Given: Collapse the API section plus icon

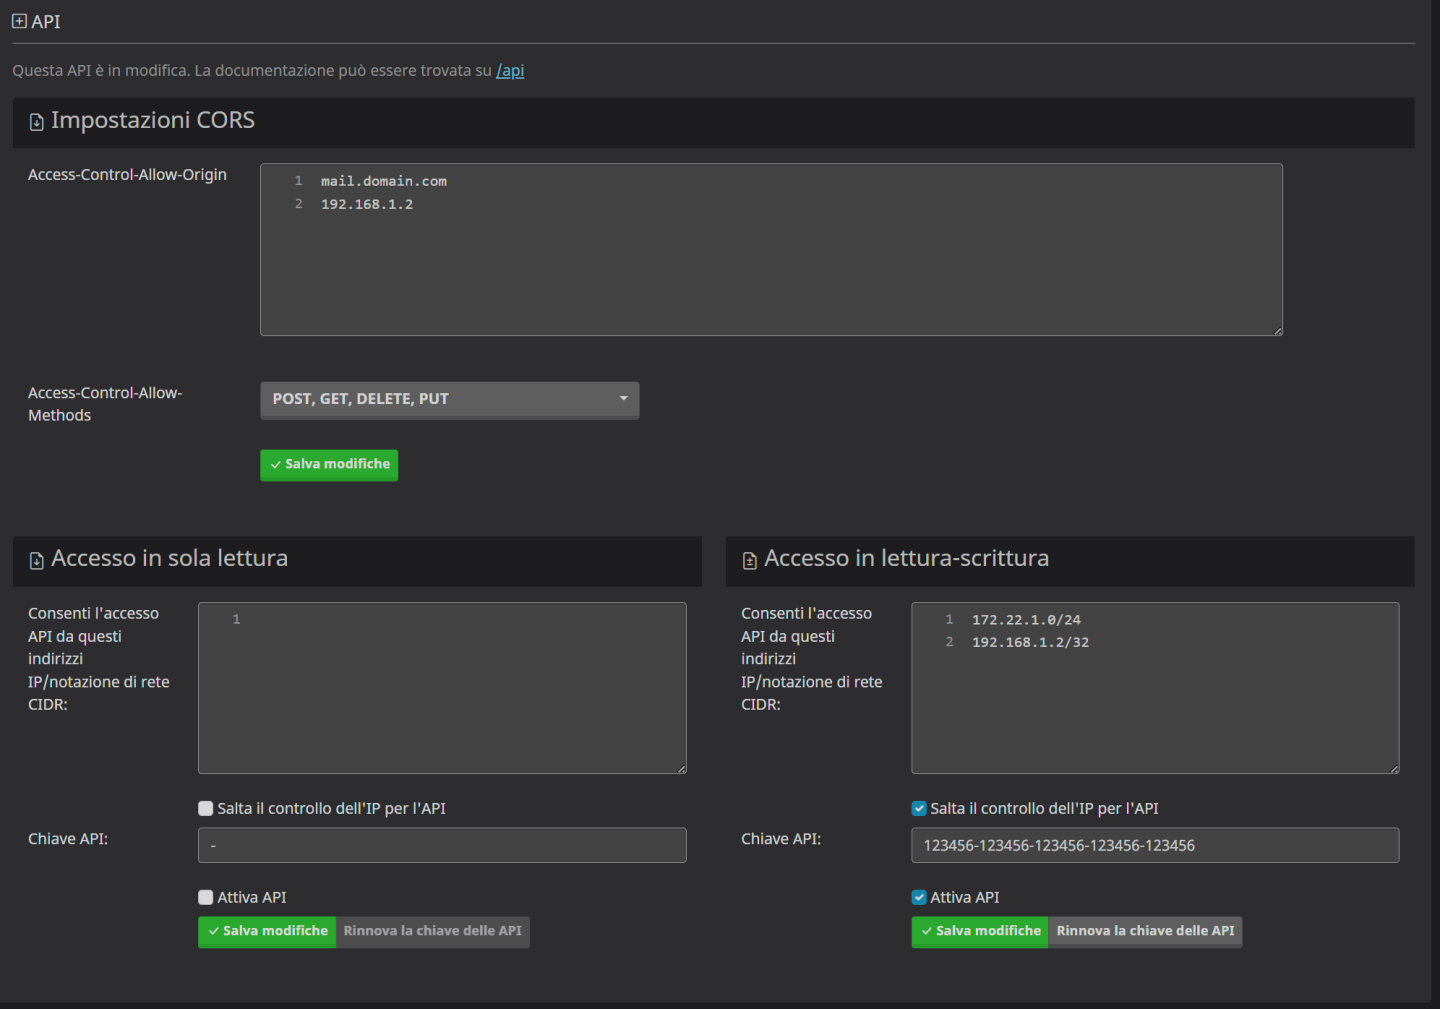Looking at the screenshot, I should click(19, 21).
